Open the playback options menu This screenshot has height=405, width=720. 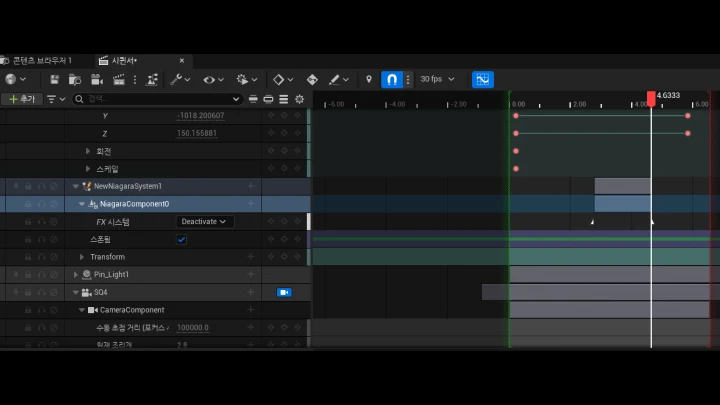[247, 79]
